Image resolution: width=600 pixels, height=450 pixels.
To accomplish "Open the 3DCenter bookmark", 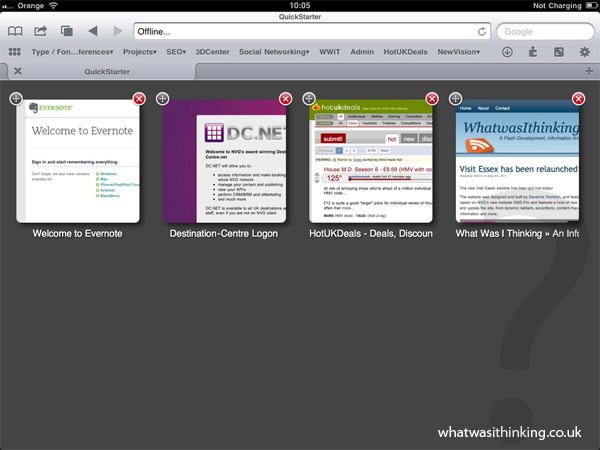I will (x=212, y=52).
